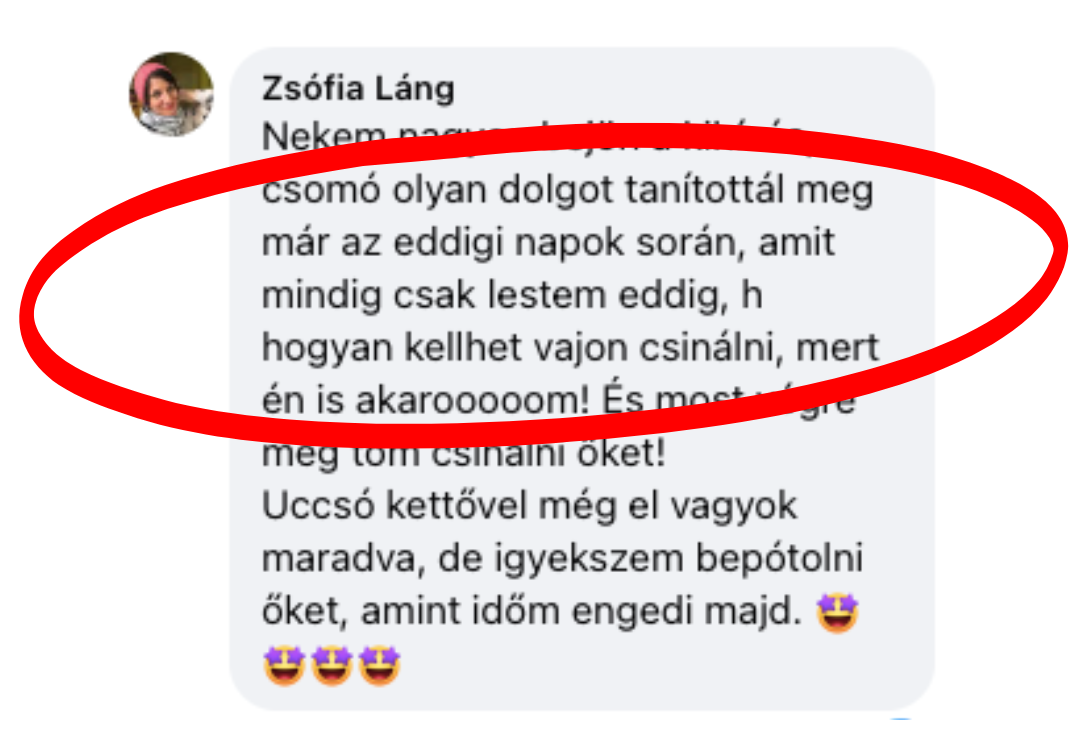The height and width of the screenshot is (754, 1080).
Task: Open the Zsófia Láng name link
Action: (x=358, y=89)
